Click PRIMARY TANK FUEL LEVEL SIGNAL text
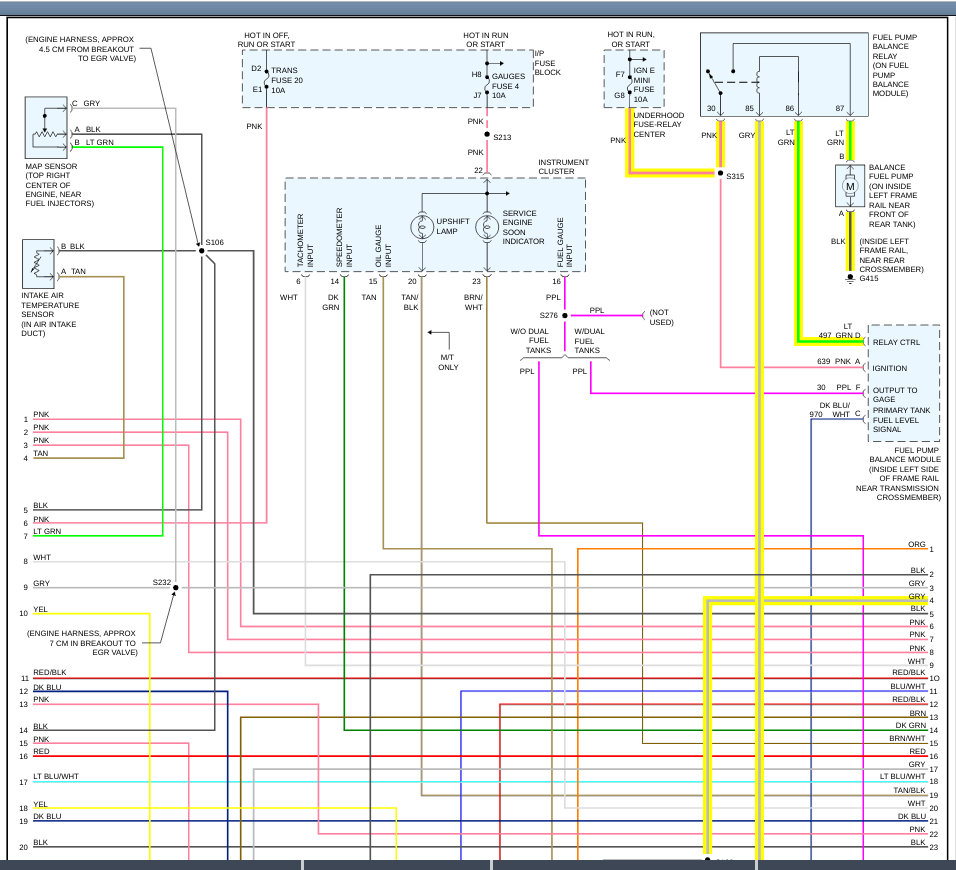Image resolution: width=956 pixels, height=870 pixels. [x=901, y=419]
